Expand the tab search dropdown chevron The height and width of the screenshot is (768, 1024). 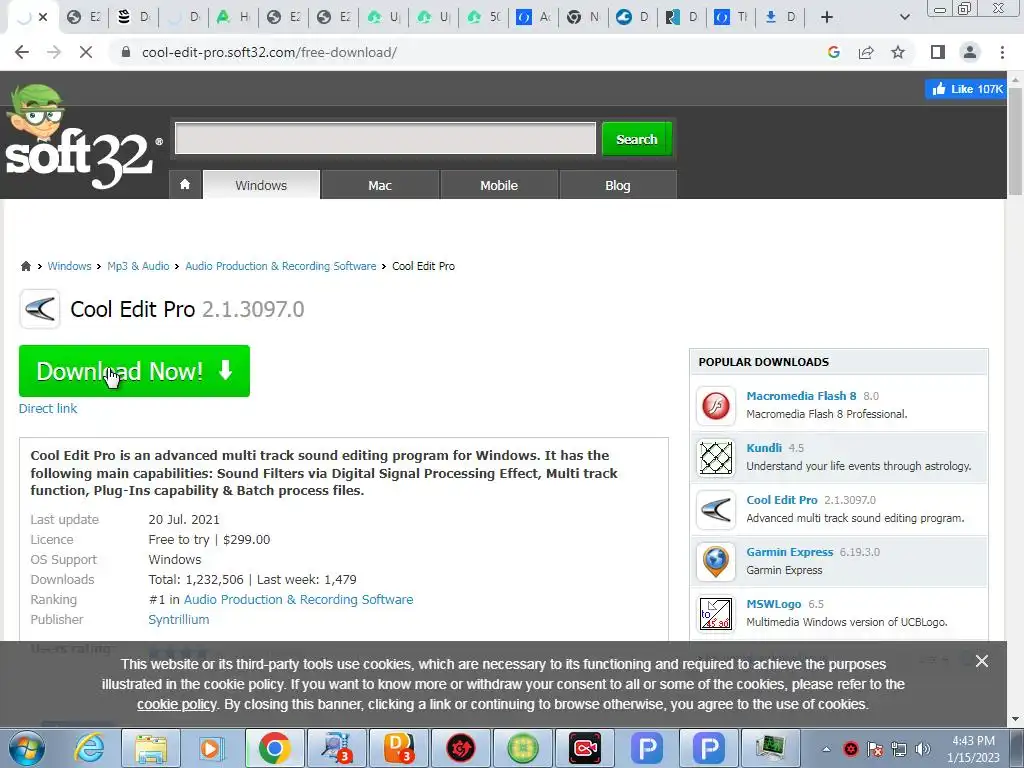[x=904, y=17]
